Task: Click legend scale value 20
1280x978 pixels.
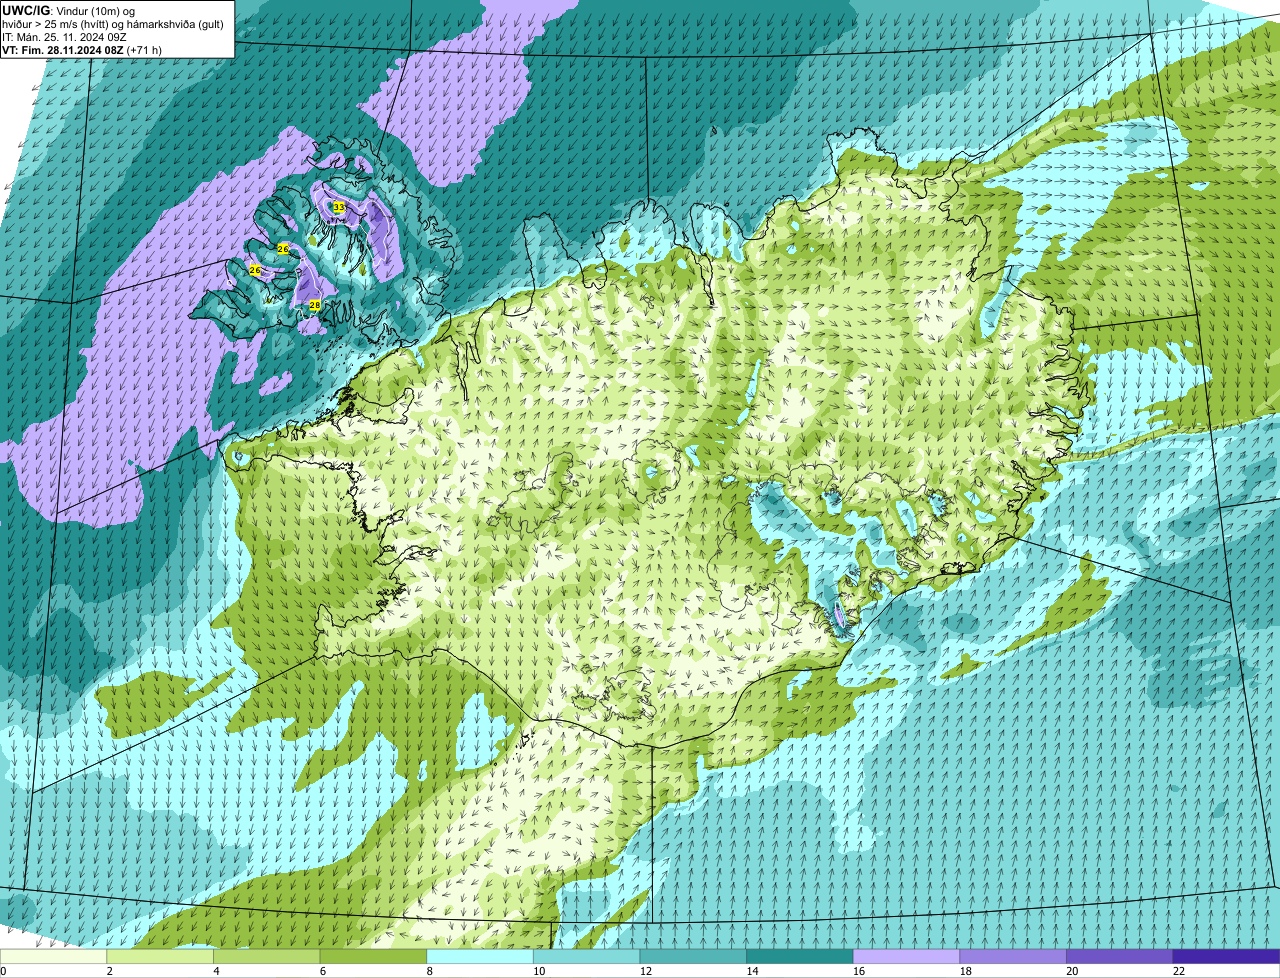Action: click(x=1072, y=971)
